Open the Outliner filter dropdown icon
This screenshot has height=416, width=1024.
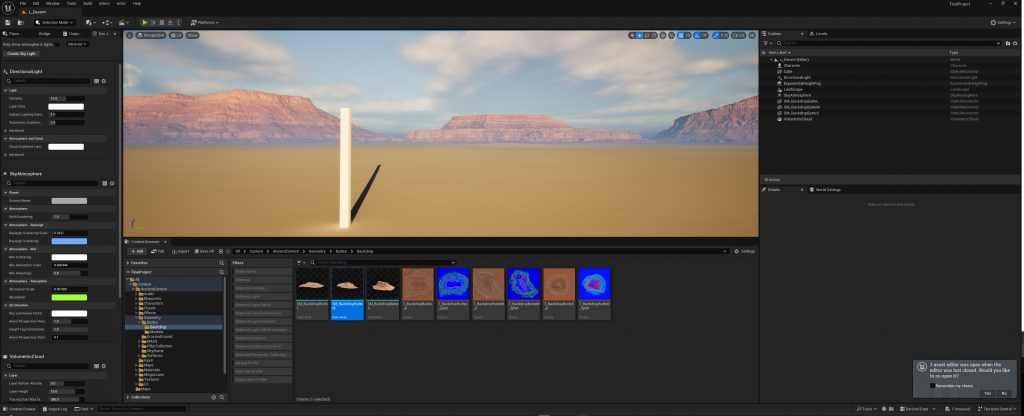(x=767, y=43)
